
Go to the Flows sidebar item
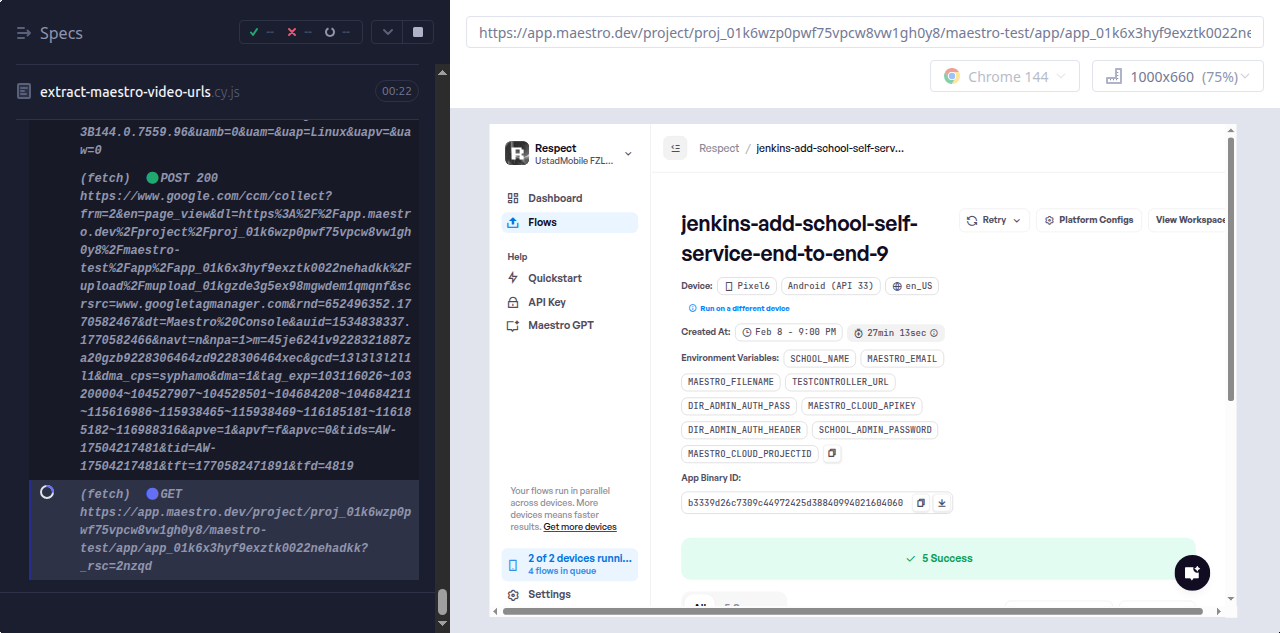coord(542,222)
